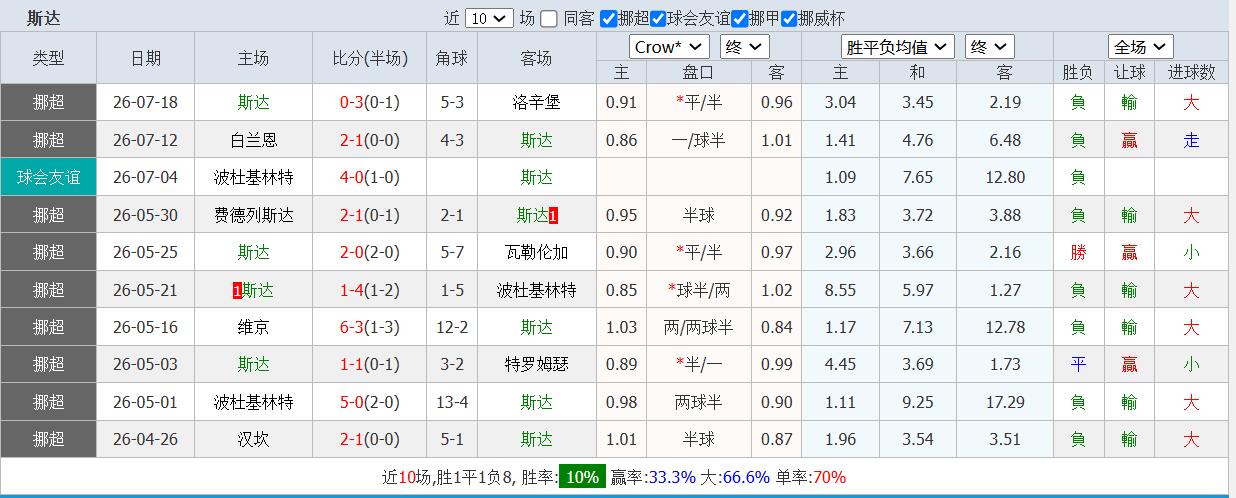Open score 6-3(1-3) of 维京 match
1236x498 pixels.
(370, 327)
